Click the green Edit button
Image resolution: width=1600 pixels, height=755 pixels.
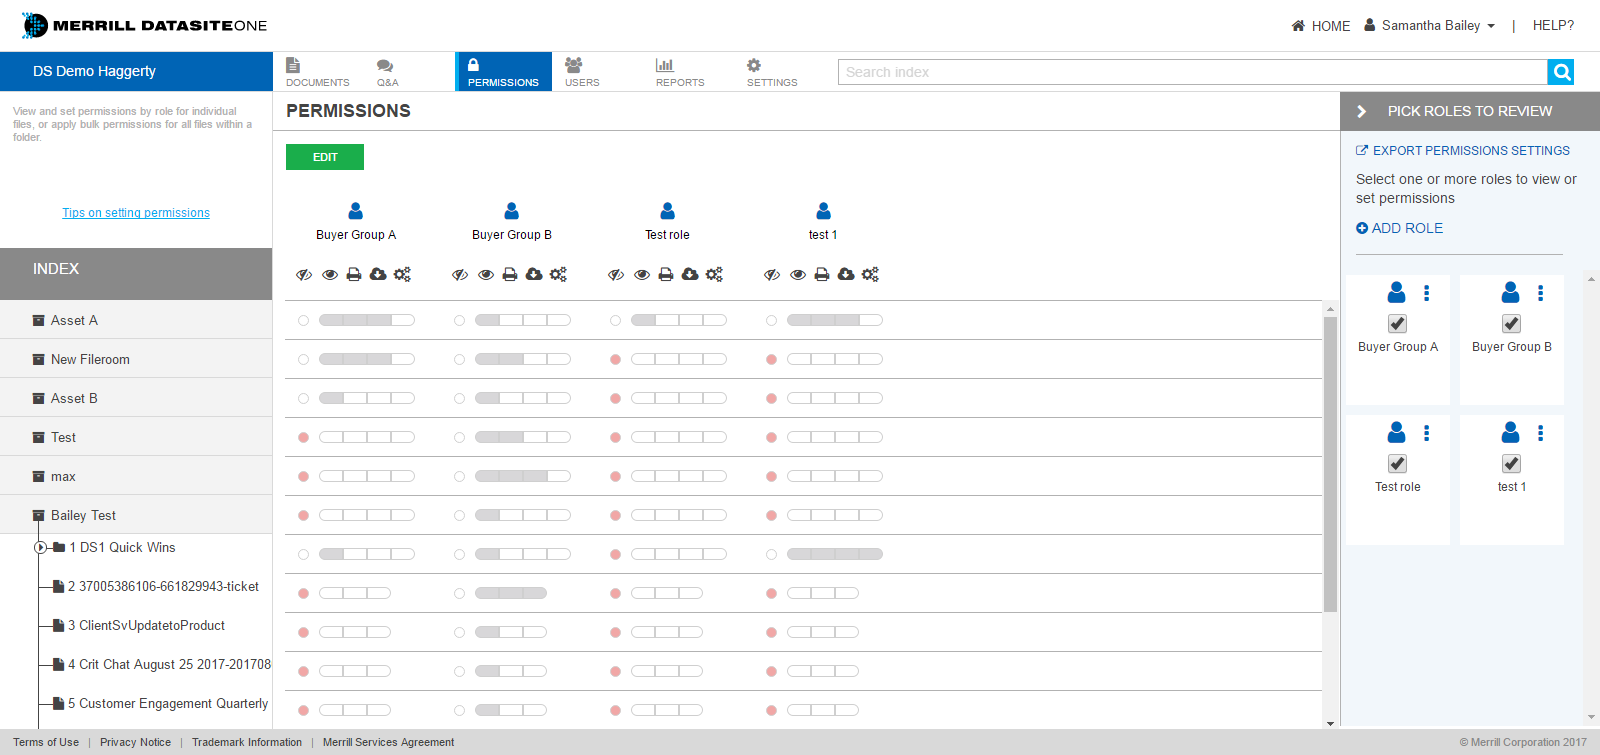pyautogui.click(x=325, y=157)
